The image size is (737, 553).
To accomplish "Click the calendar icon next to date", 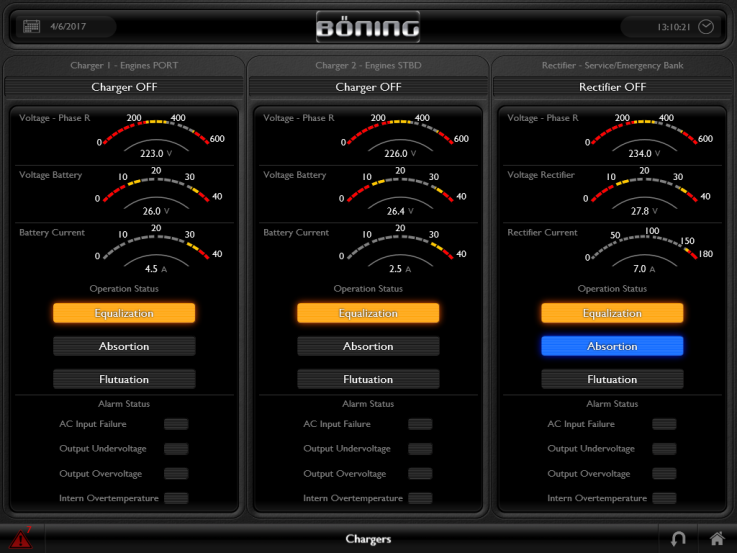I will 31,26.
